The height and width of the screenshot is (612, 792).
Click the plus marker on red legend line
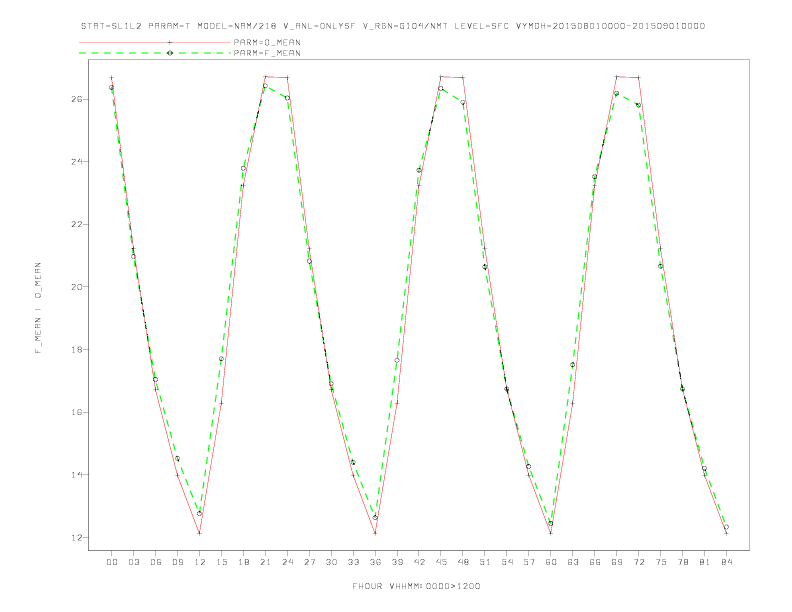[170, 42]
